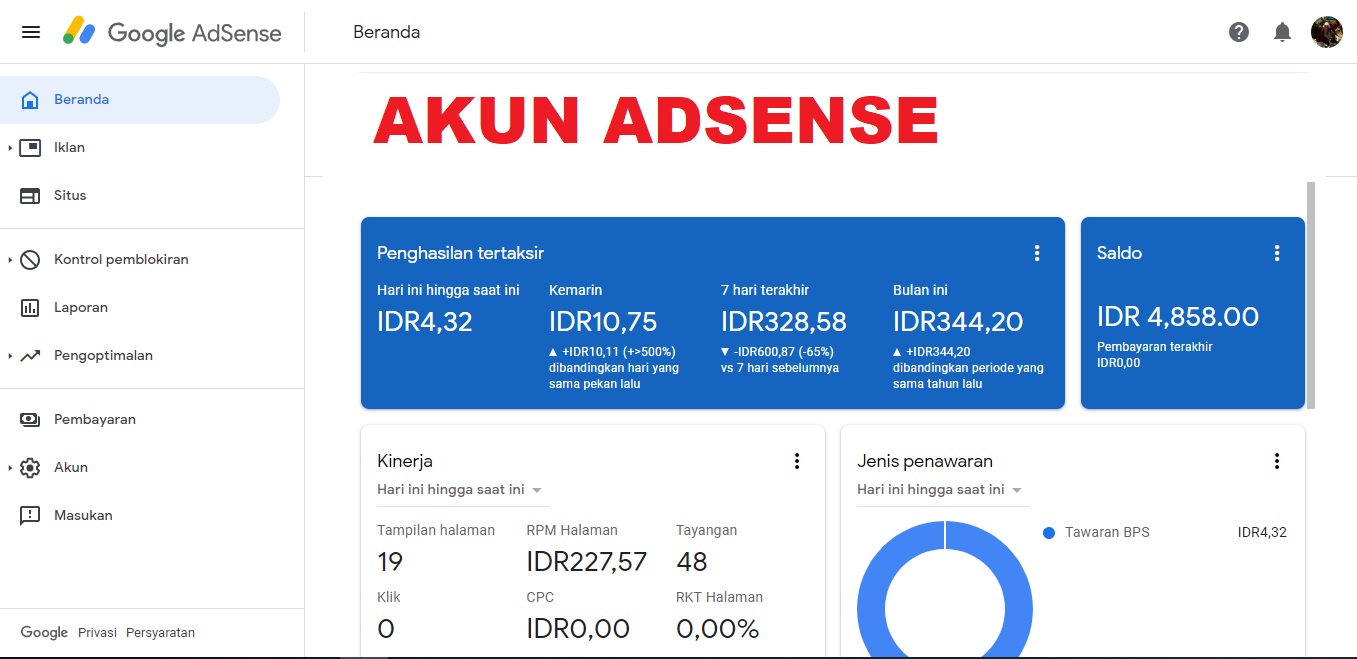Click the Bulan ini IDR344,20 value
Viewport: 1357px width, 659px height.
[x=958, y=322]
